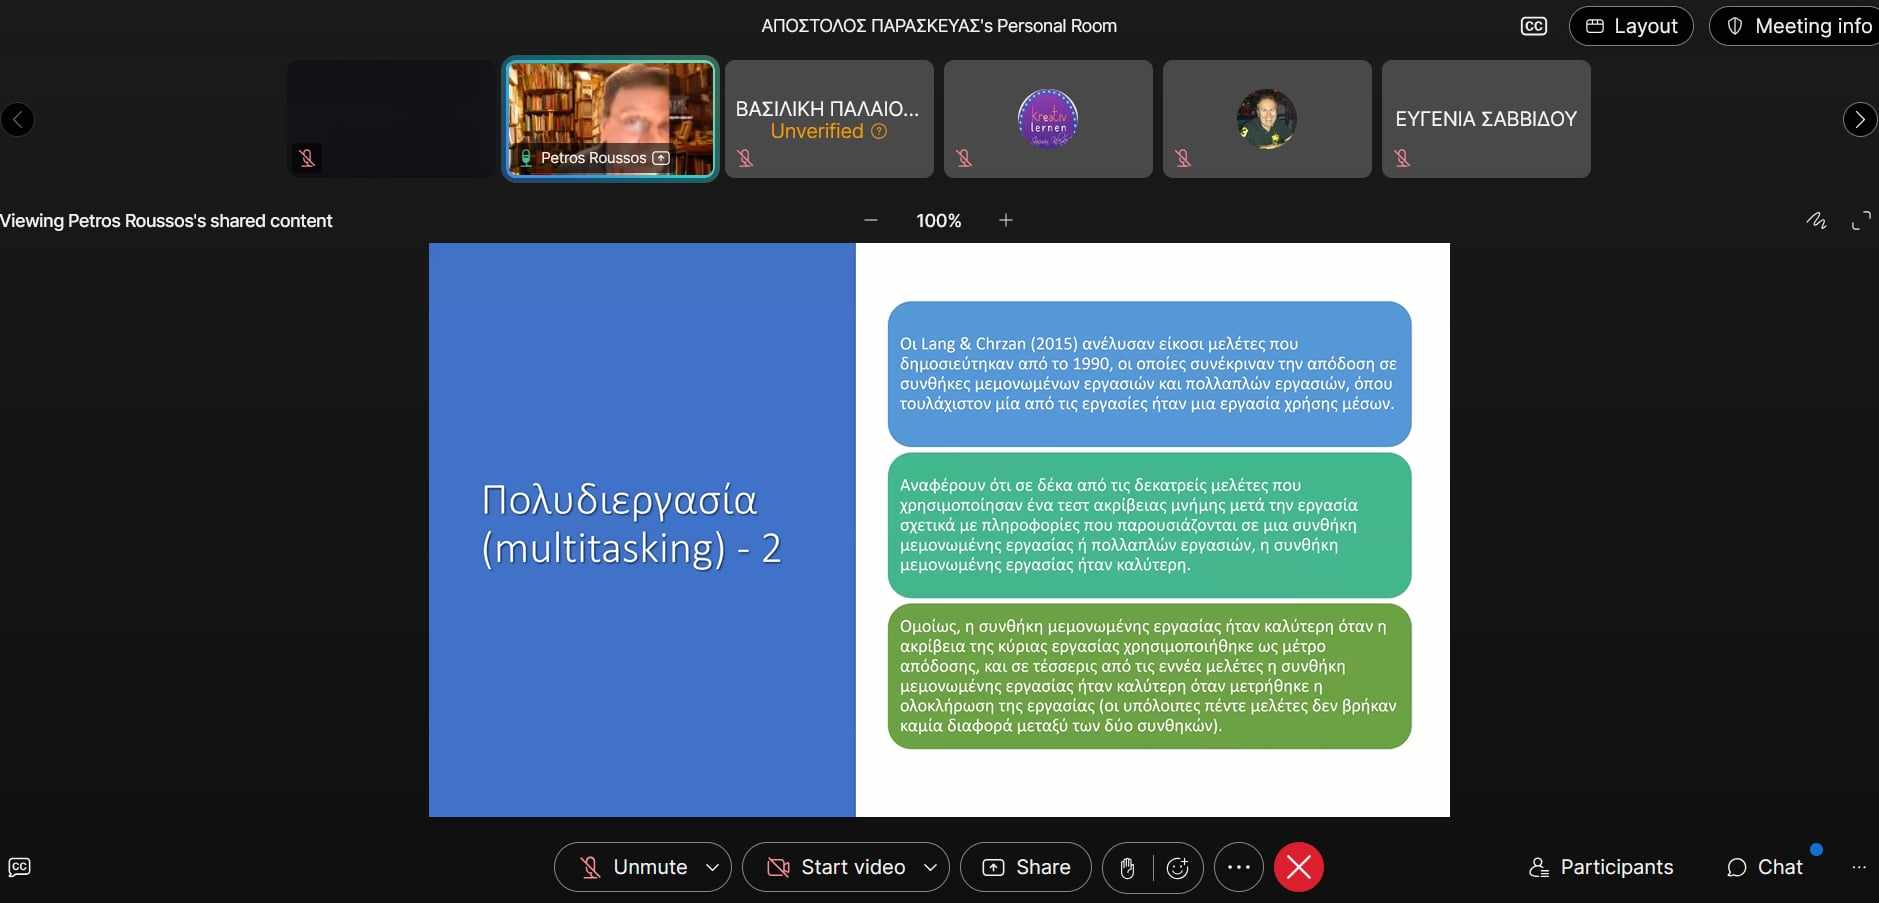Image resolution: width=1879 pixels, height=903 pixels.
Task: Open the annotate pen tool
Action: (1816, 221)
